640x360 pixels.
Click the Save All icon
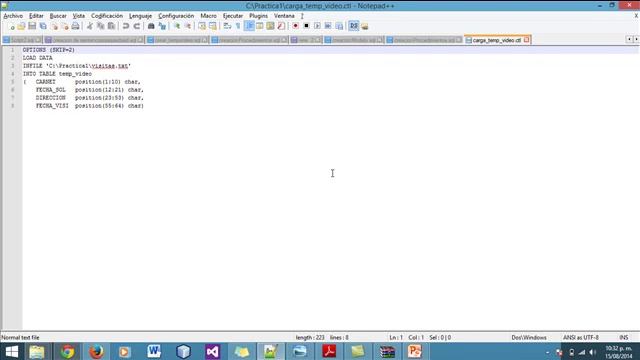click(x=43, y=26)
